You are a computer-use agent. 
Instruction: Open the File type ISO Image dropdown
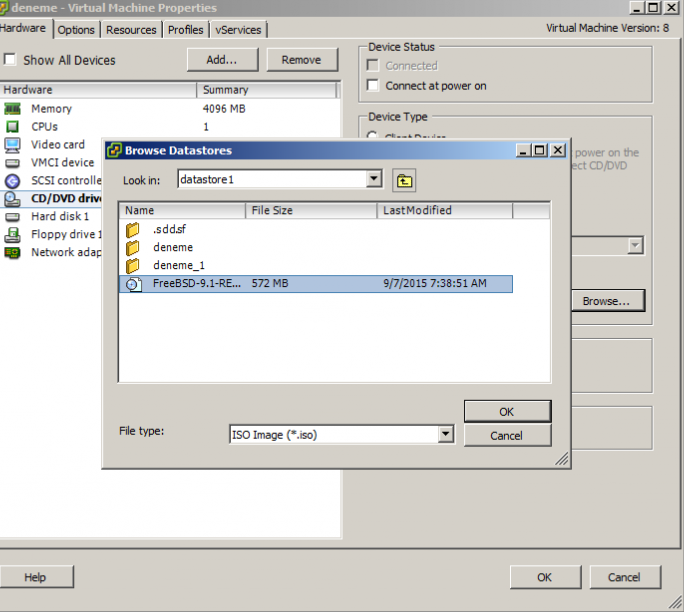tap(445, 435)
